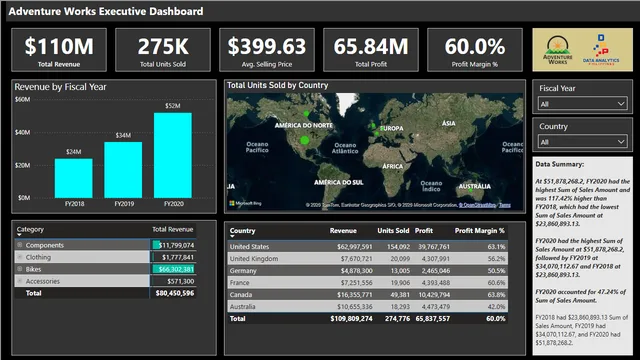Click the Clothing revenue $1,777,841 cell
640x360 pixels.
click(173, 257)
